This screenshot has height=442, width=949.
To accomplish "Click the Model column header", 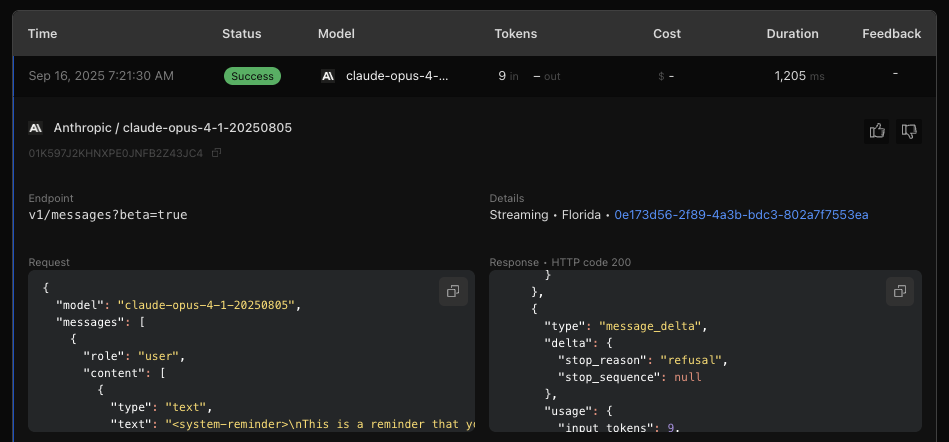I will point(336,34).
